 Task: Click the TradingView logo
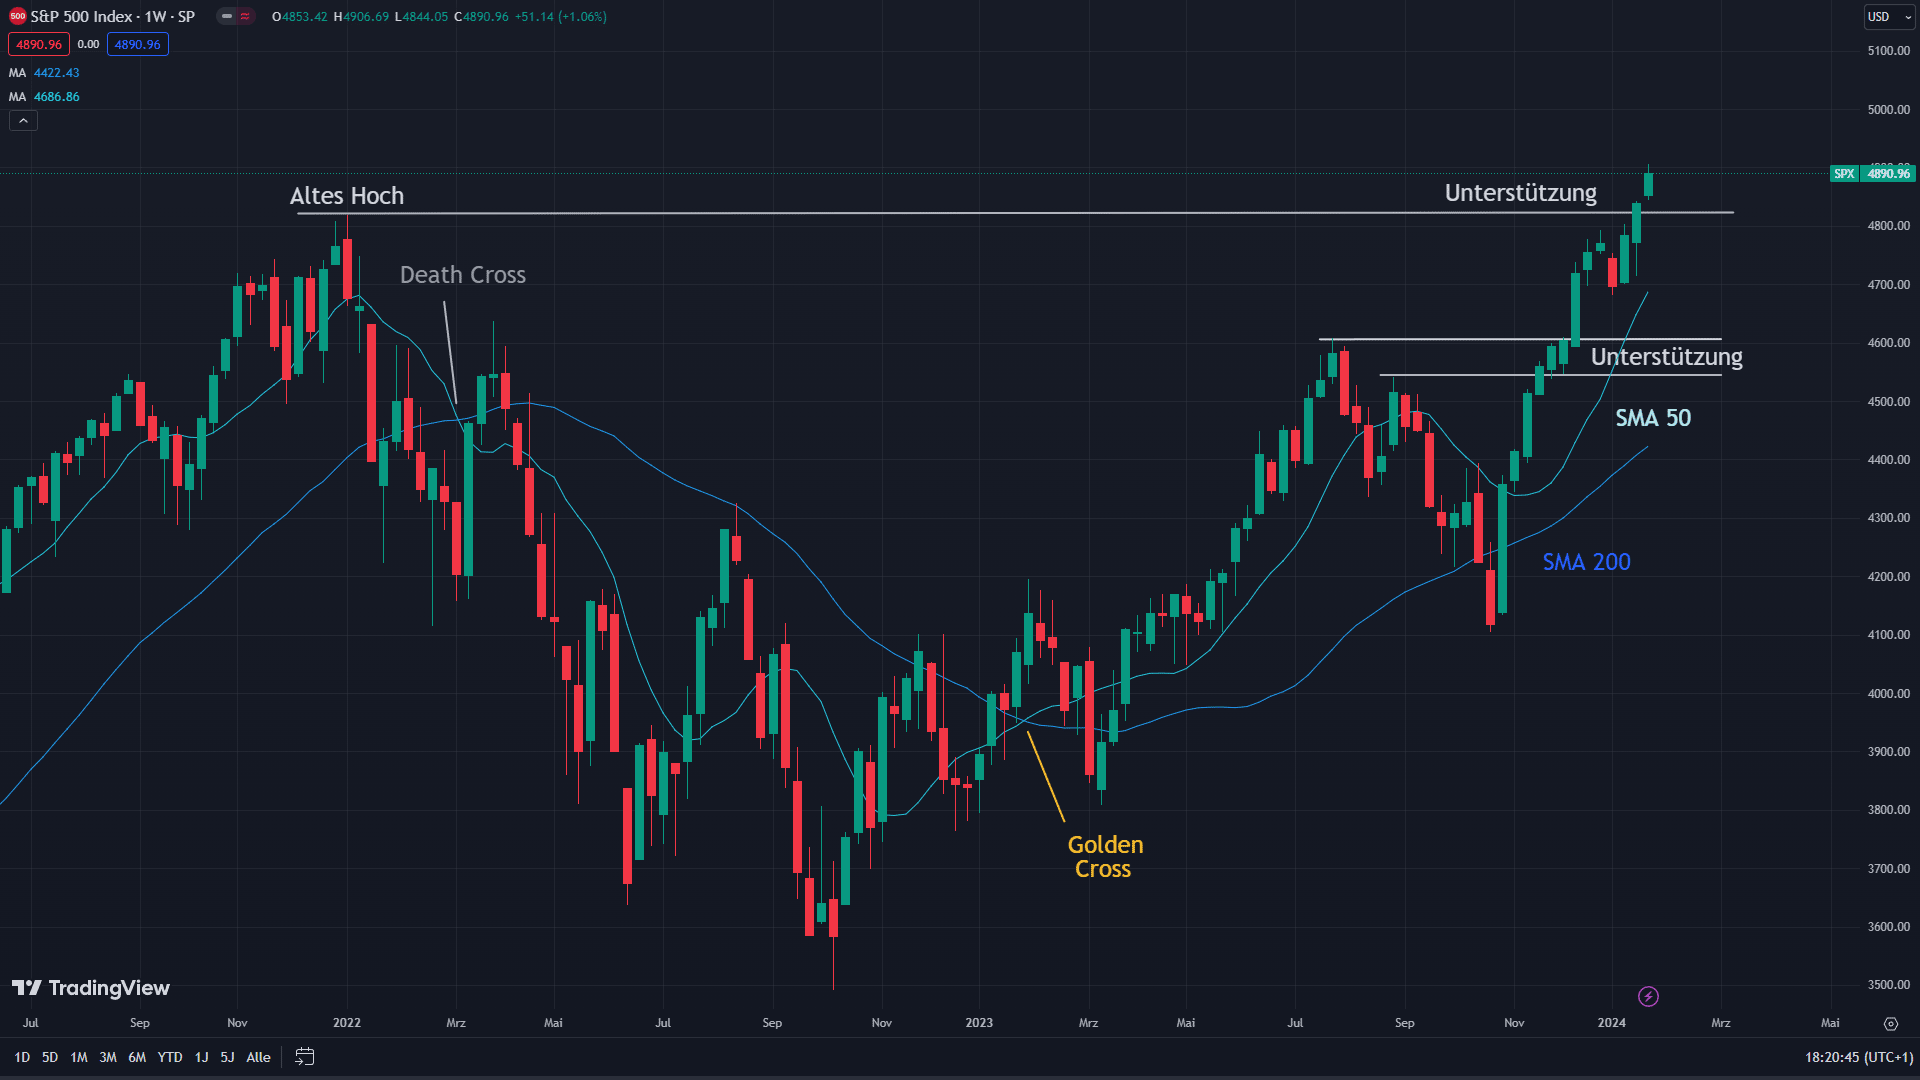coord(91,988)
